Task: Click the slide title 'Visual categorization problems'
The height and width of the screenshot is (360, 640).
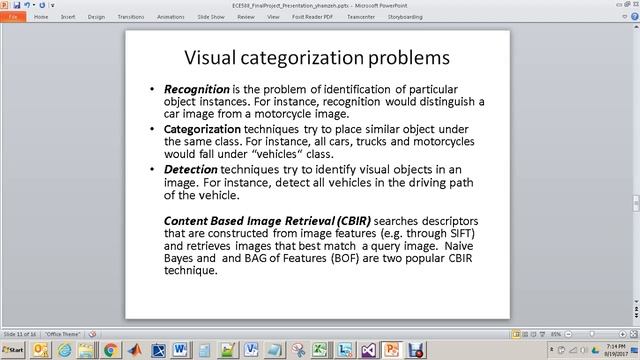Action: tap(317, 58)
